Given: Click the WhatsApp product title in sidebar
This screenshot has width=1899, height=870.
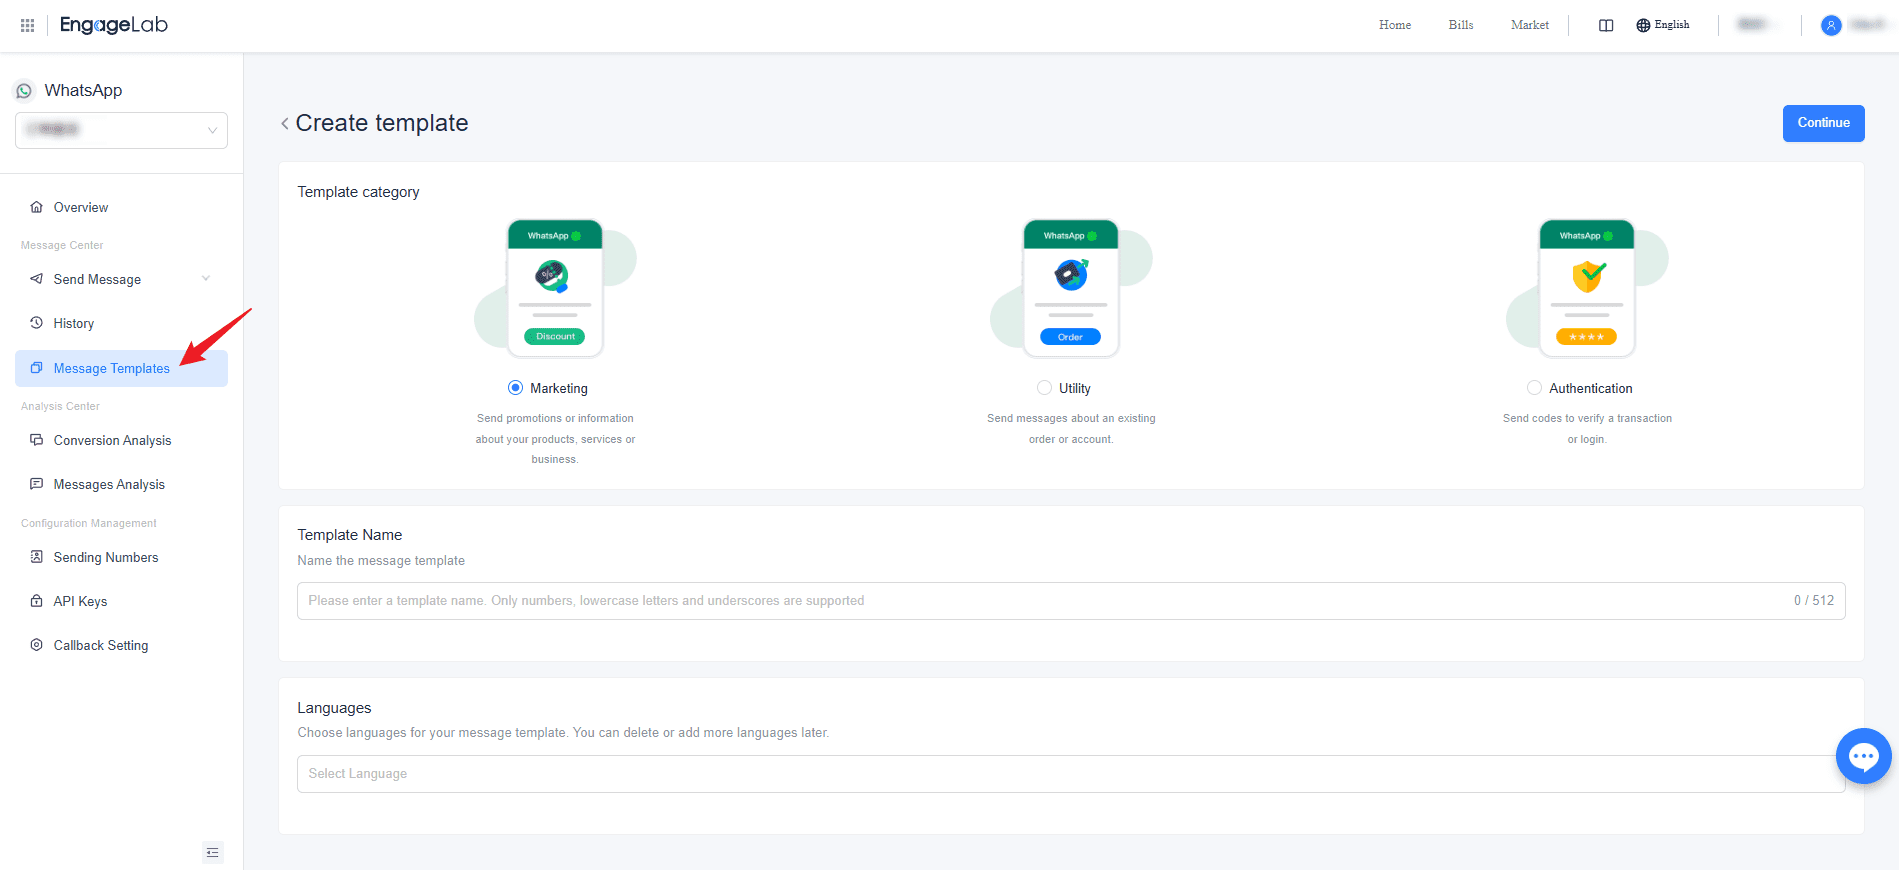Looking at the screenshot, I should tap(83, 91).
